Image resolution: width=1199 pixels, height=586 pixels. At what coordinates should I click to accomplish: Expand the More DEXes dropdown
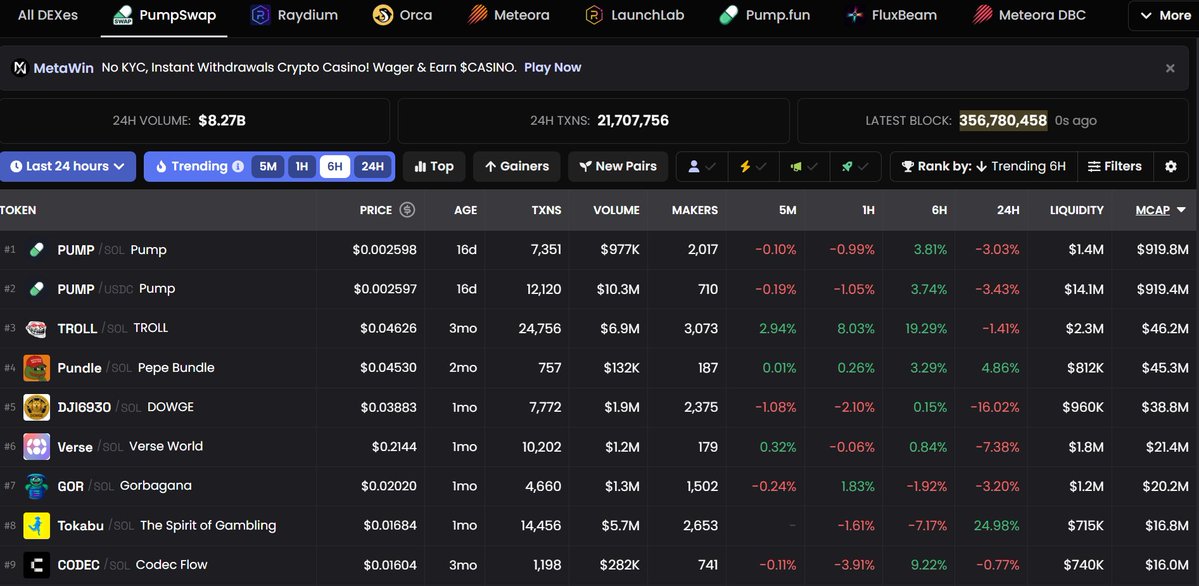[1164, 15]
